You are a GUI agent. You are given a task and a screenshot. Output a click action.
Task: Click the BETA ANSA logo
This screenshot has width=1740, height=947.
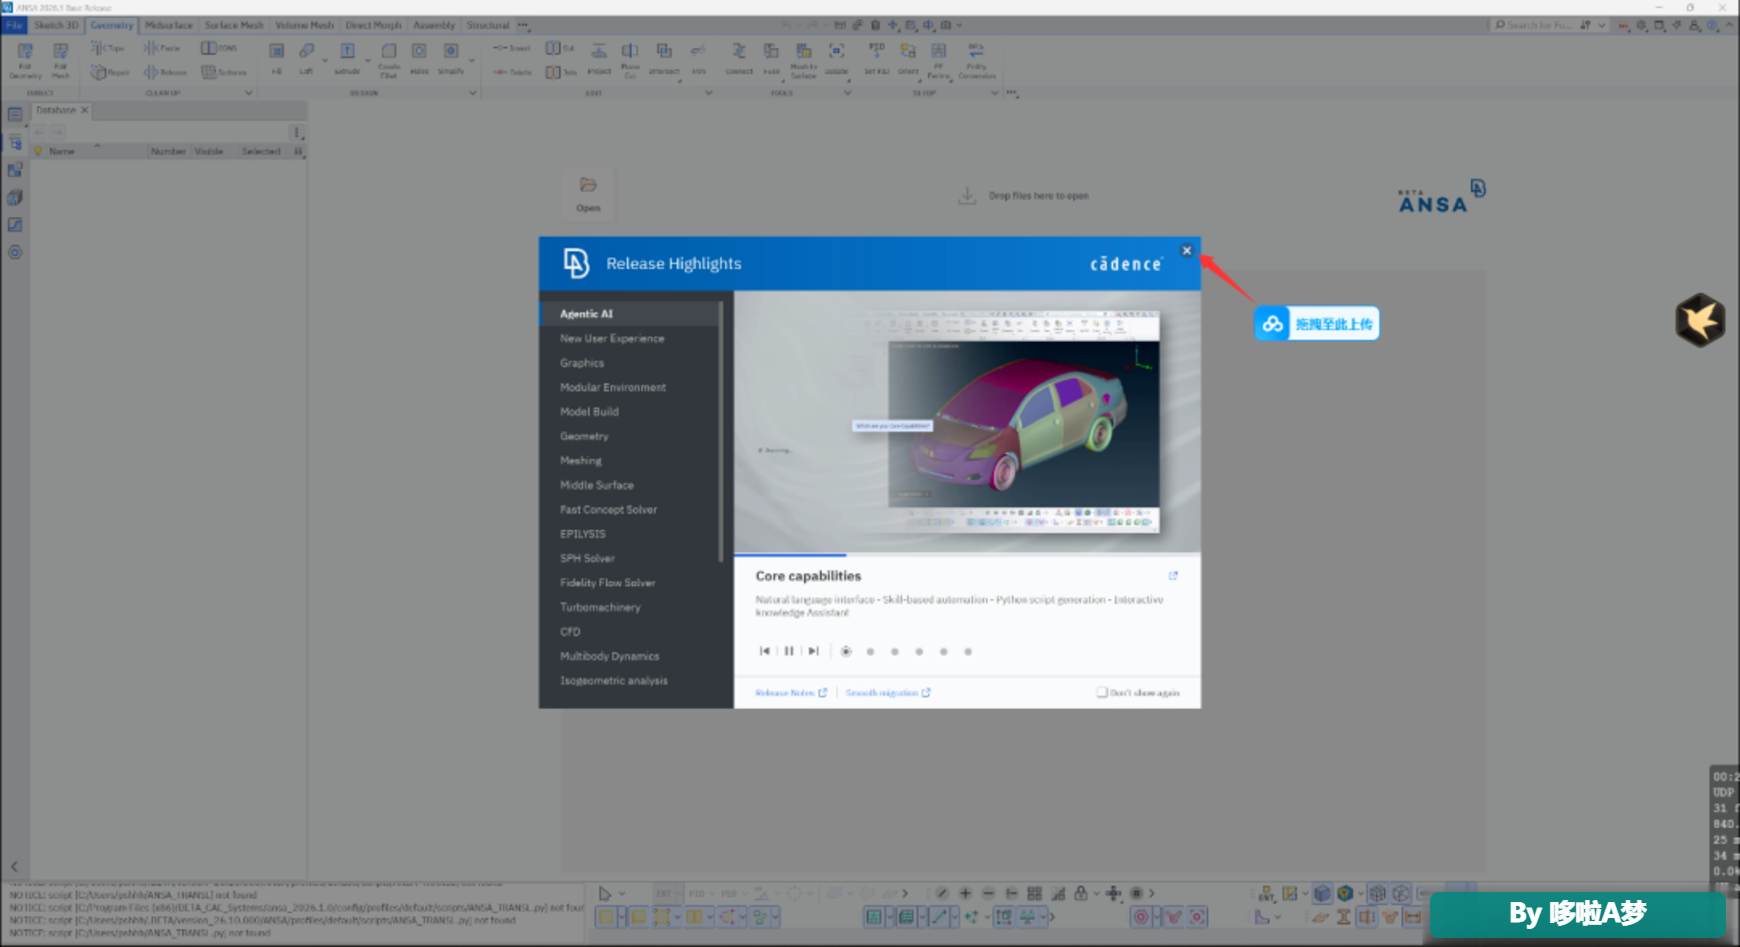pos(1441,197)
